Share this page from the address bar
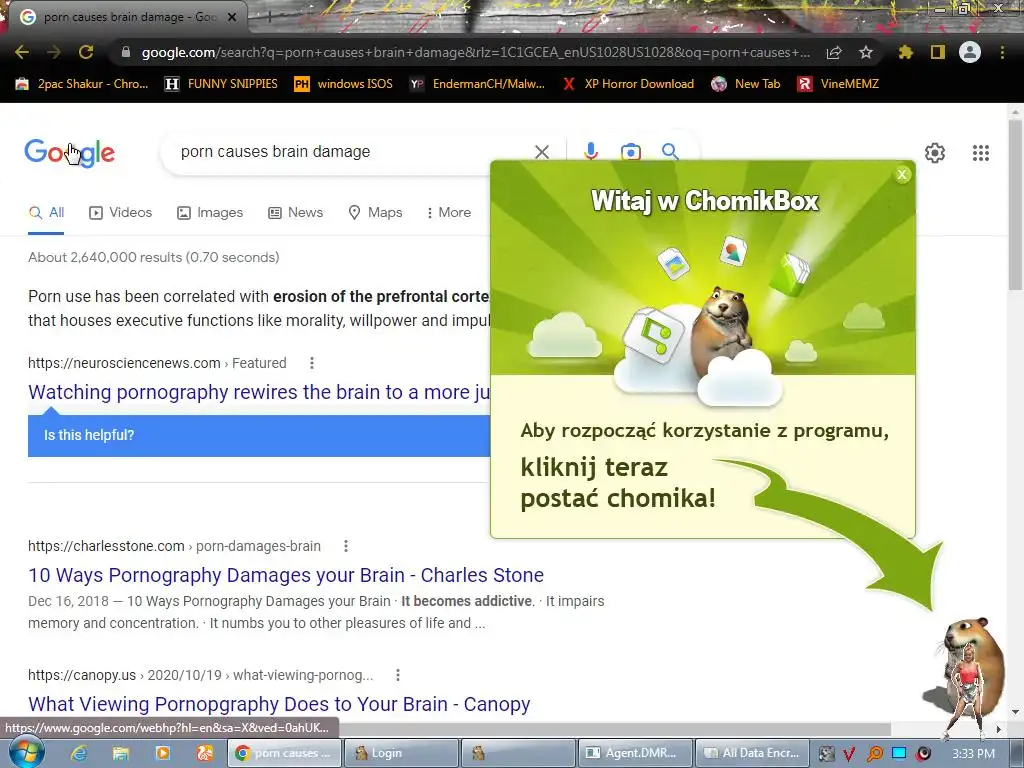1024x768 pixels. [834, 53]
